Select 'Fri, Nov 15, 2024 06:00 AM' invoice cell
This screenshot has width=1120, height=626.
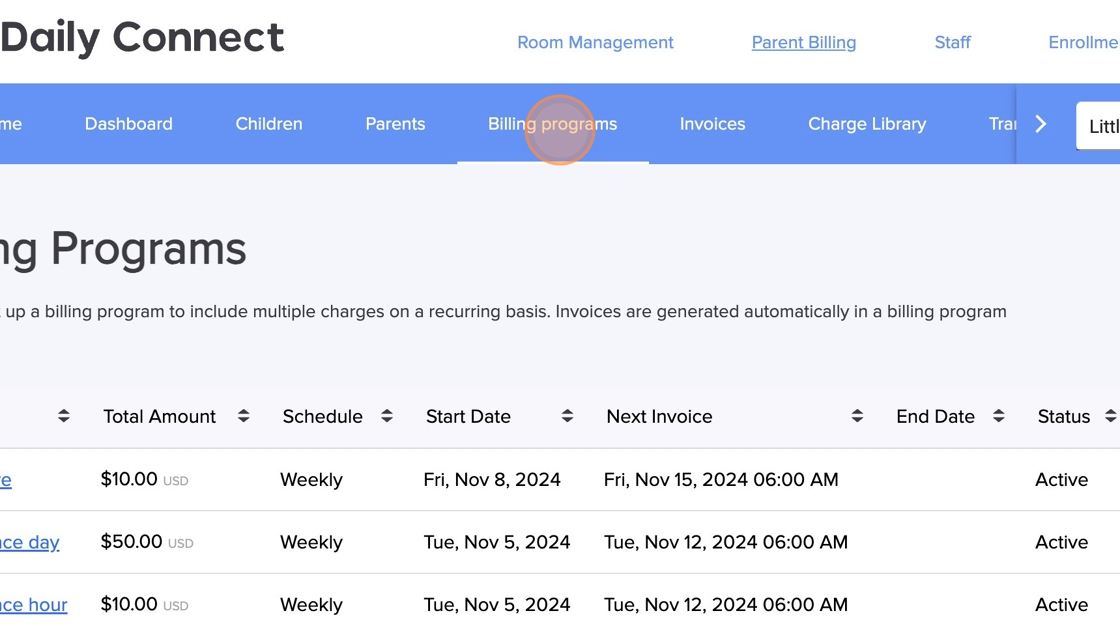coord(721,480)
